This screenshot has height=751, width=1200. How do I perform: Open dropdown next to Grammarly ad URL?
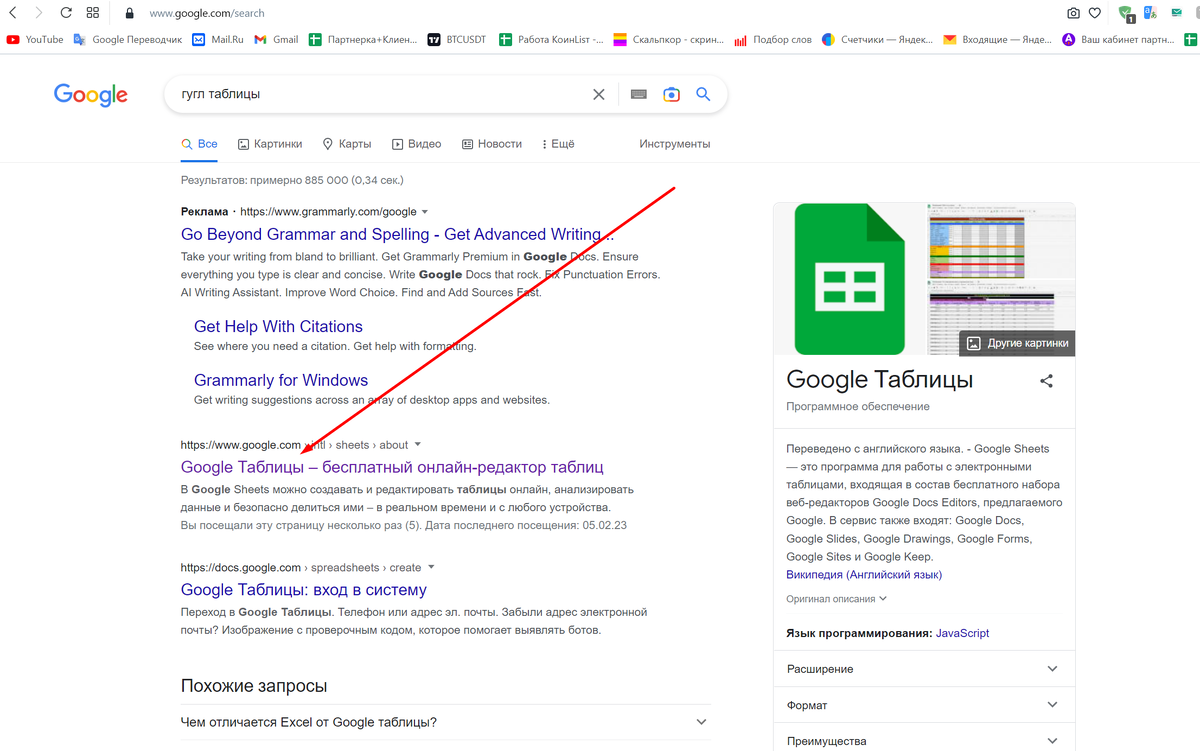pos(425,212)
